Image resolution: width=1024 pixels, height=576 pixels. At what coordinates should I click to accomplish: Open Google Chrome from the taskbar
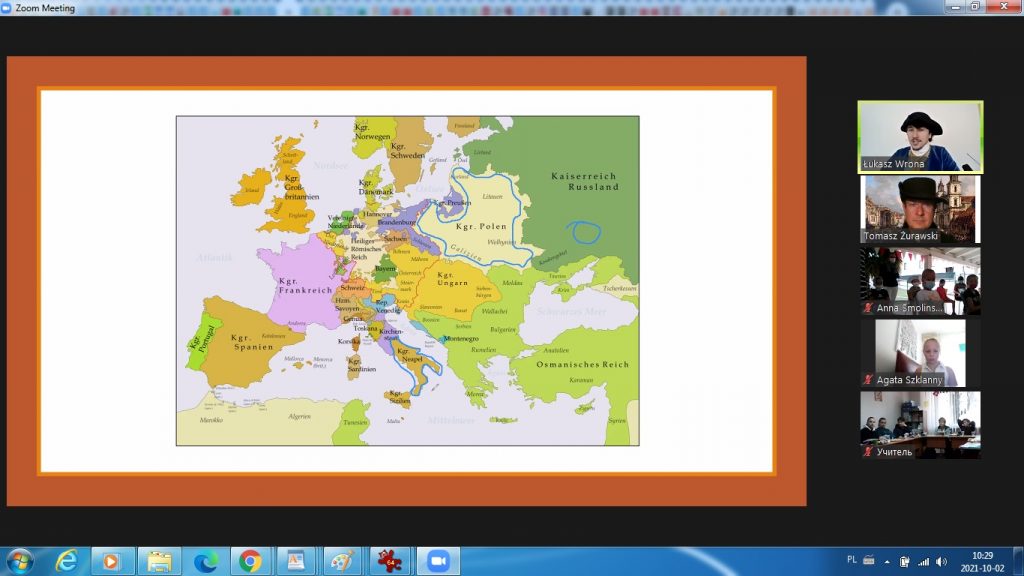(x=250, y=561)
